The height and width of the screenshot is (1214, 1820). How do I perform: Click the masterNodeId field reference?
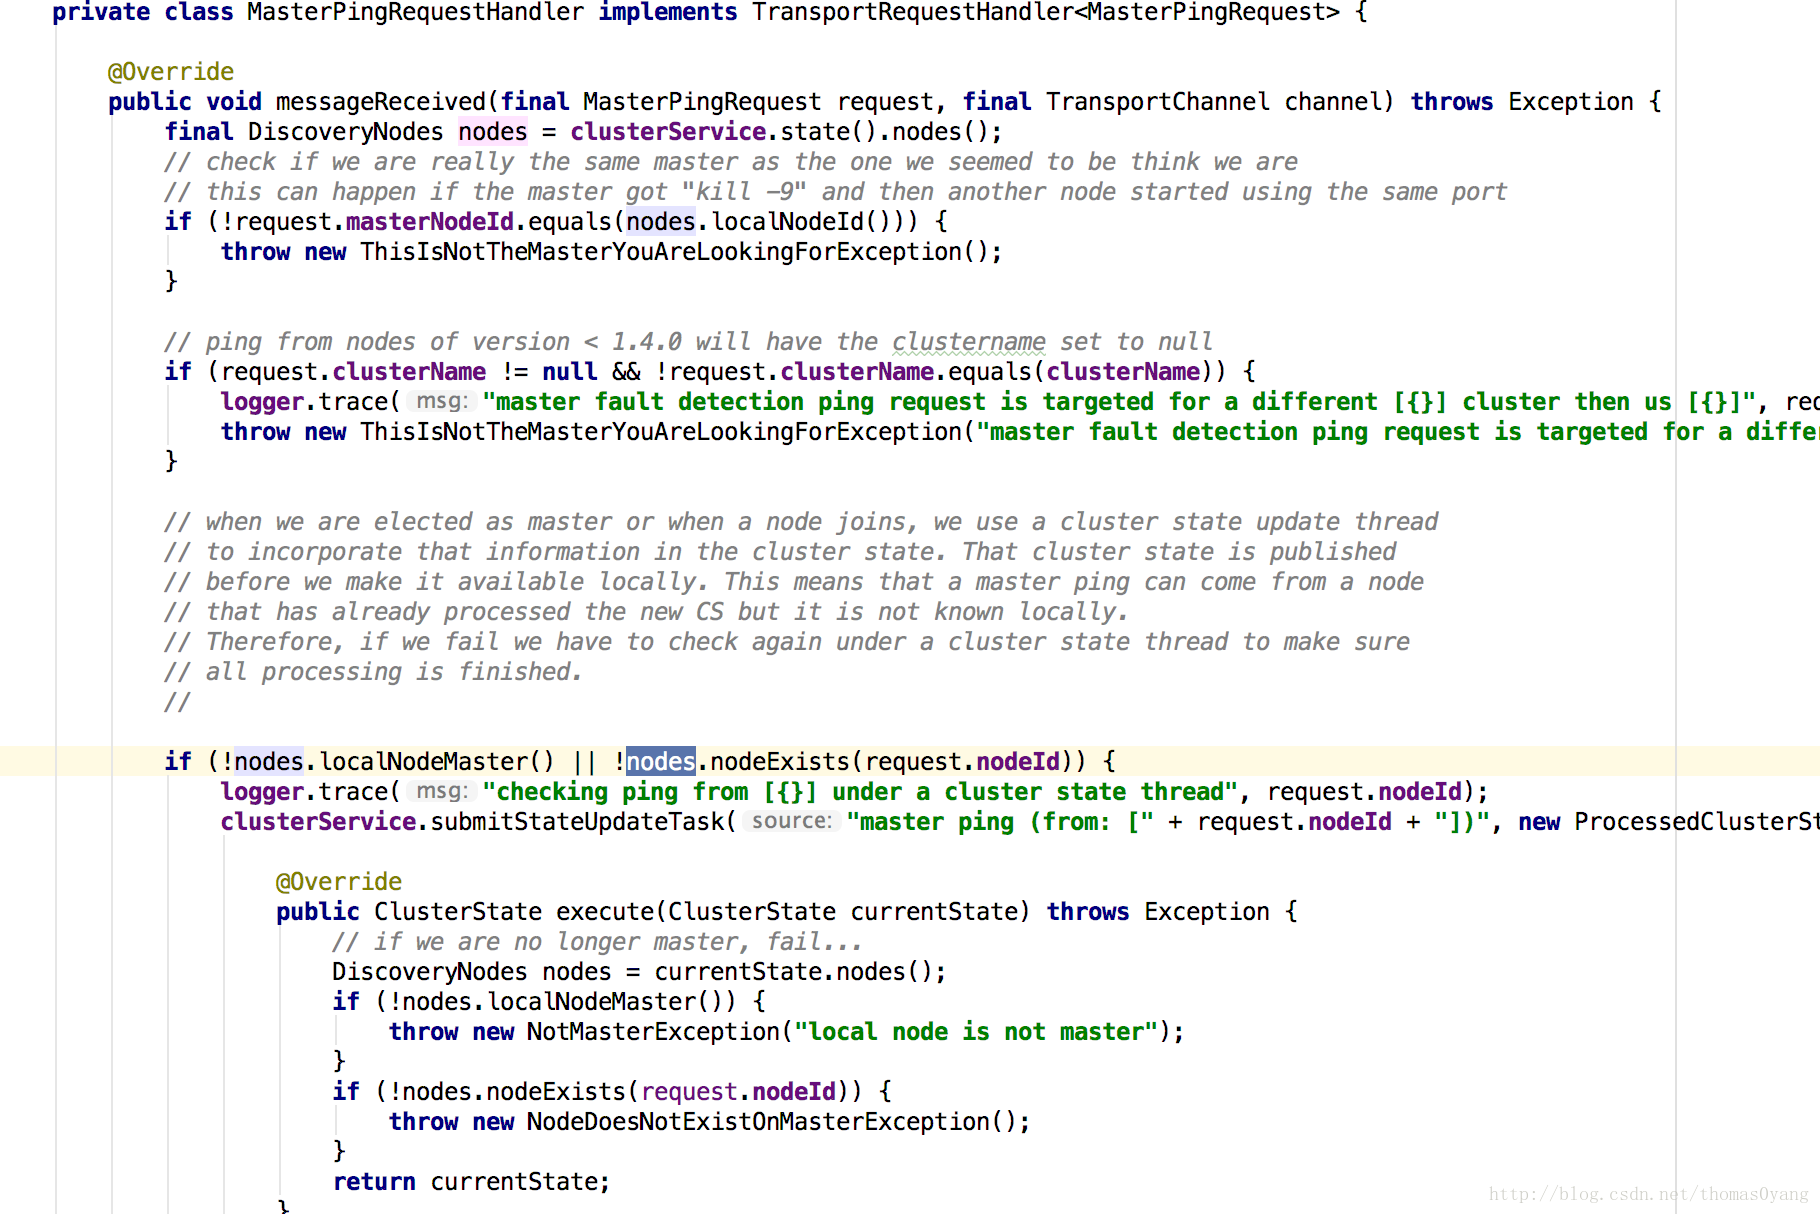430,222
